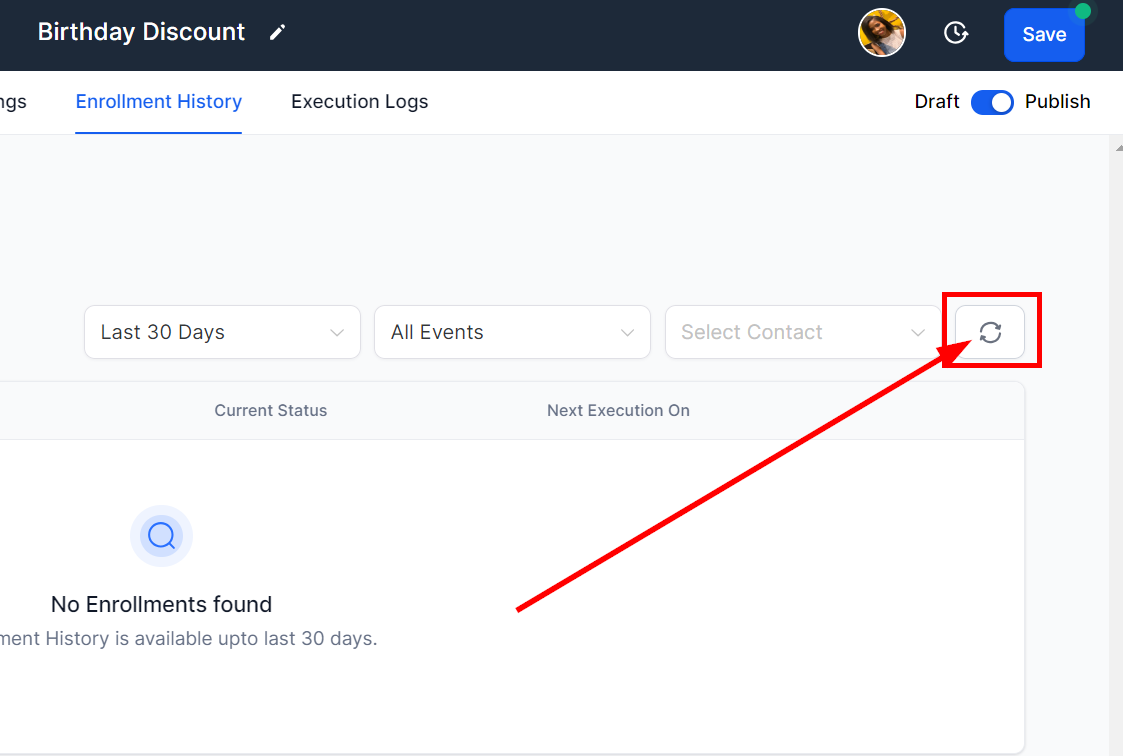Click the green status dot on Save
The width and height of the screenshot is (1123, 756).
click(x=1082, y=12)
